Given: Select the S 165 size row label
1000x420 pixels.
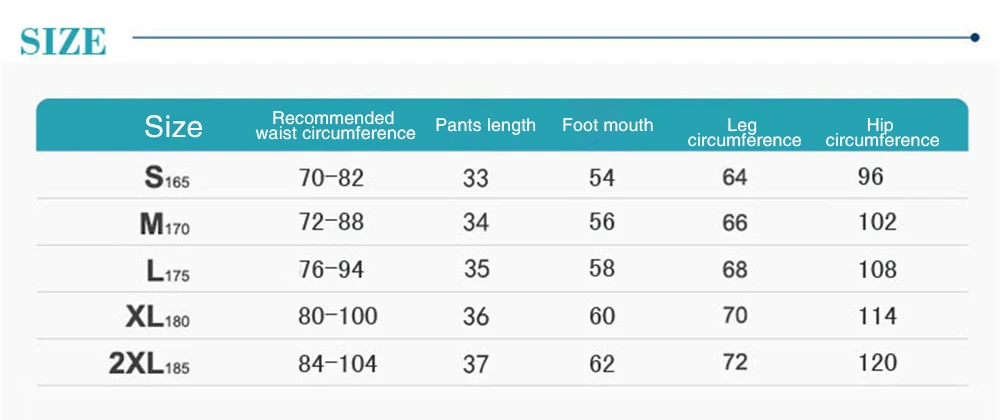Looking at the screenshot, I should click(x=167, y=178).
